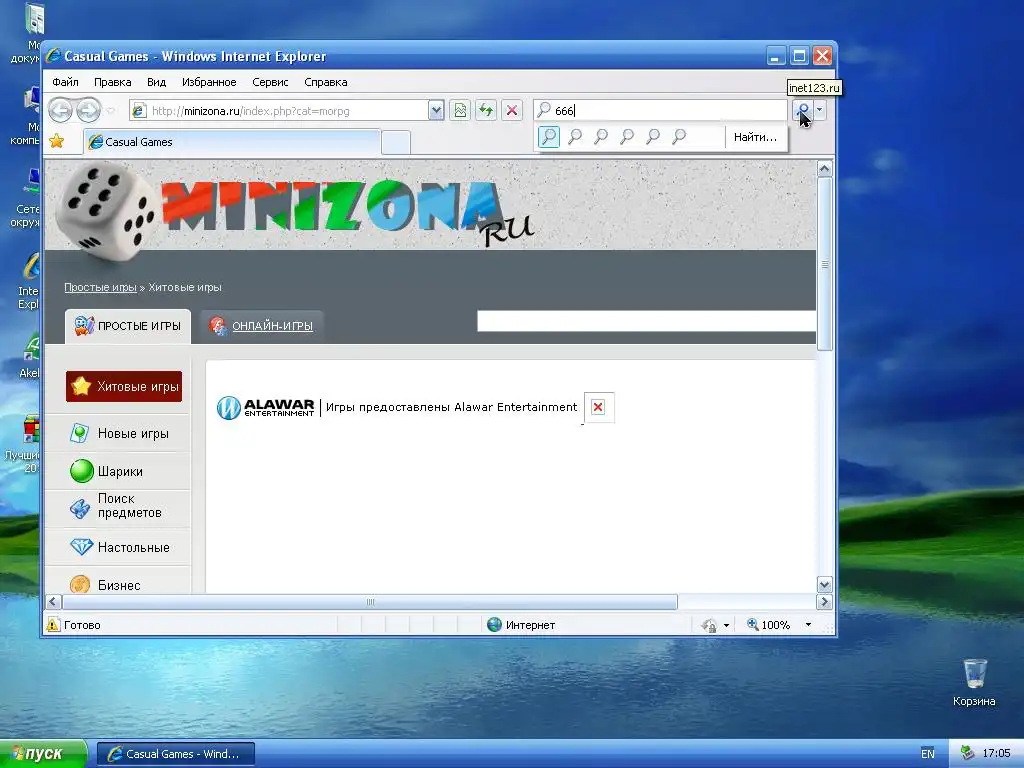Open the Поиск предметов category
This screenshot has width=1024, height=768.
tap(129, 505)
